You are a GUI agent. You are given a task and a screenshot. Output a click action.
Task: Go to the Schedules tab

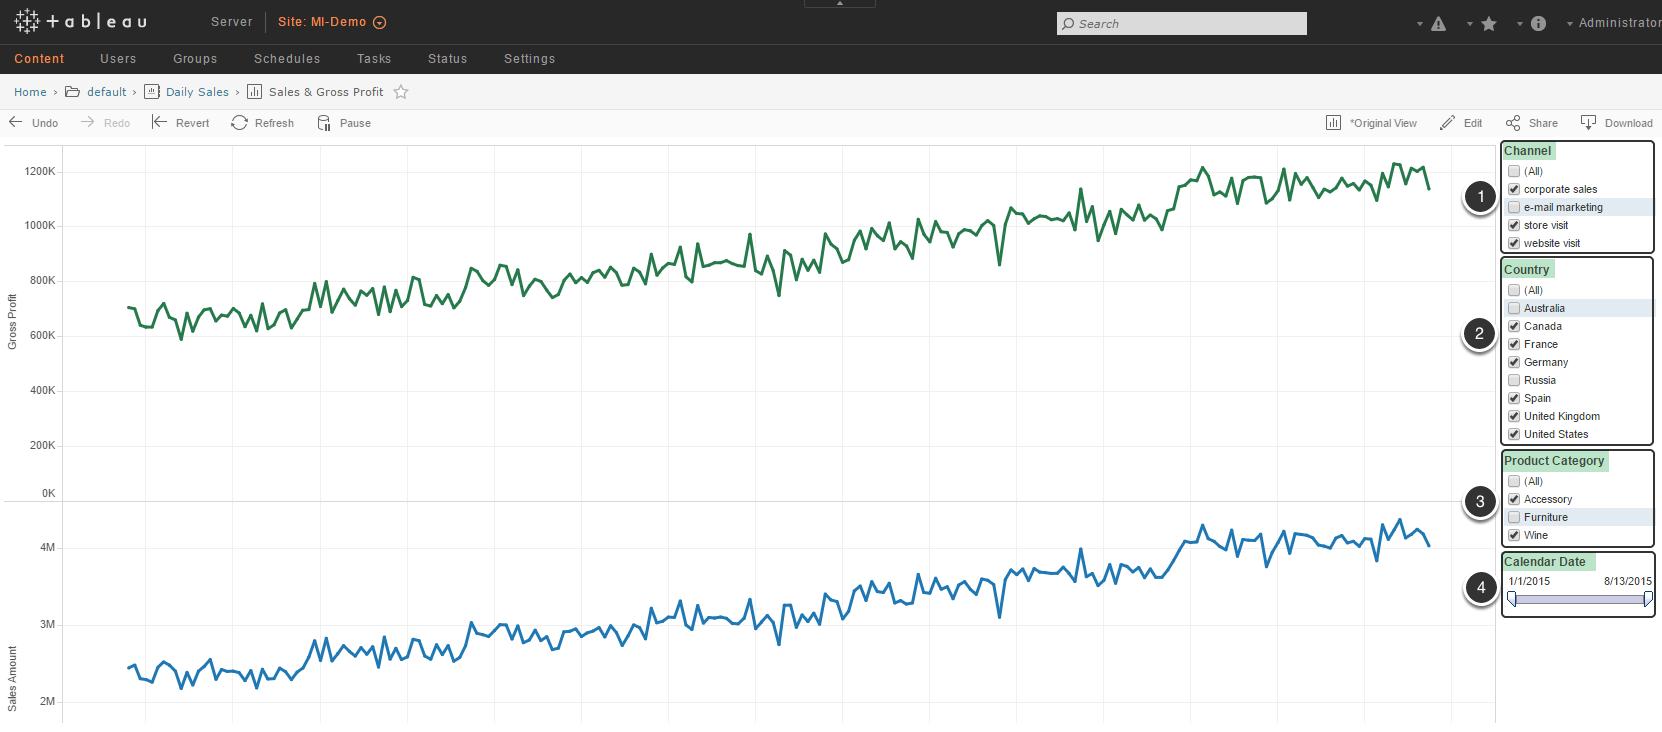point(287,59)
